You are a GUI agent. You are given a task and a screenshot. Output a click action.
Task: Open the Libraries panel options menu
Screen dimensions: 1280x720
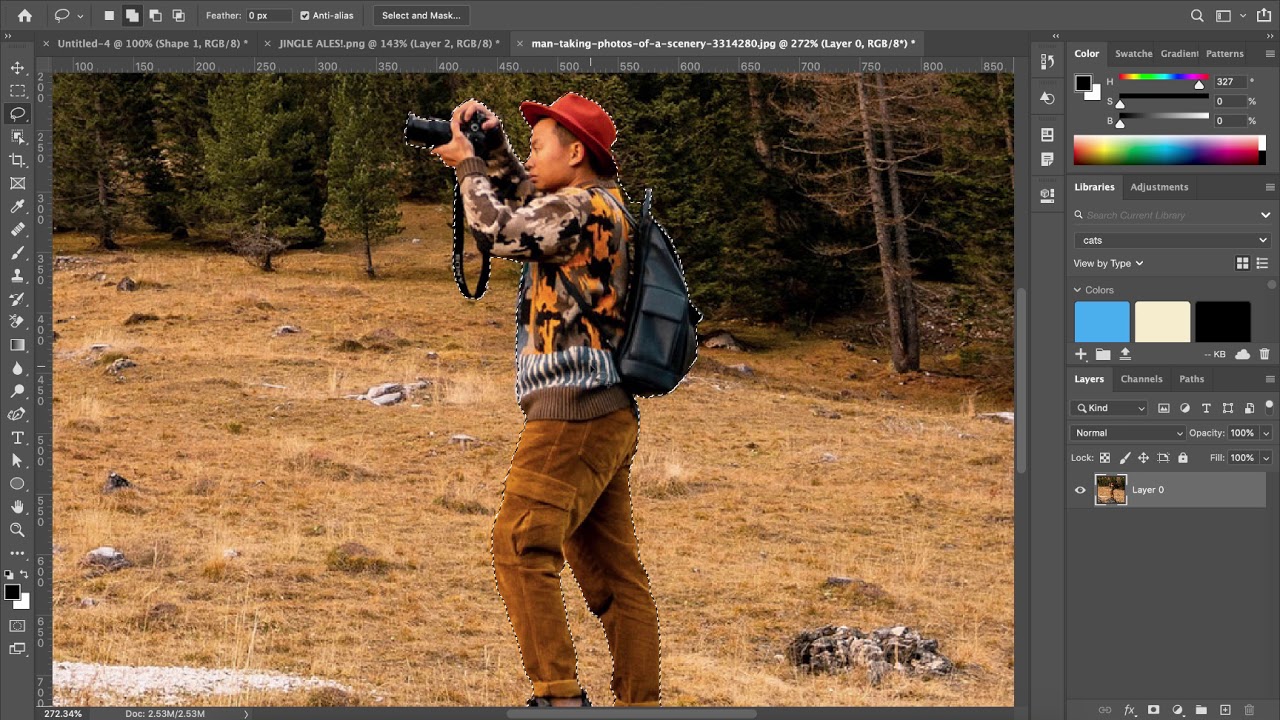pos(1270,187)
